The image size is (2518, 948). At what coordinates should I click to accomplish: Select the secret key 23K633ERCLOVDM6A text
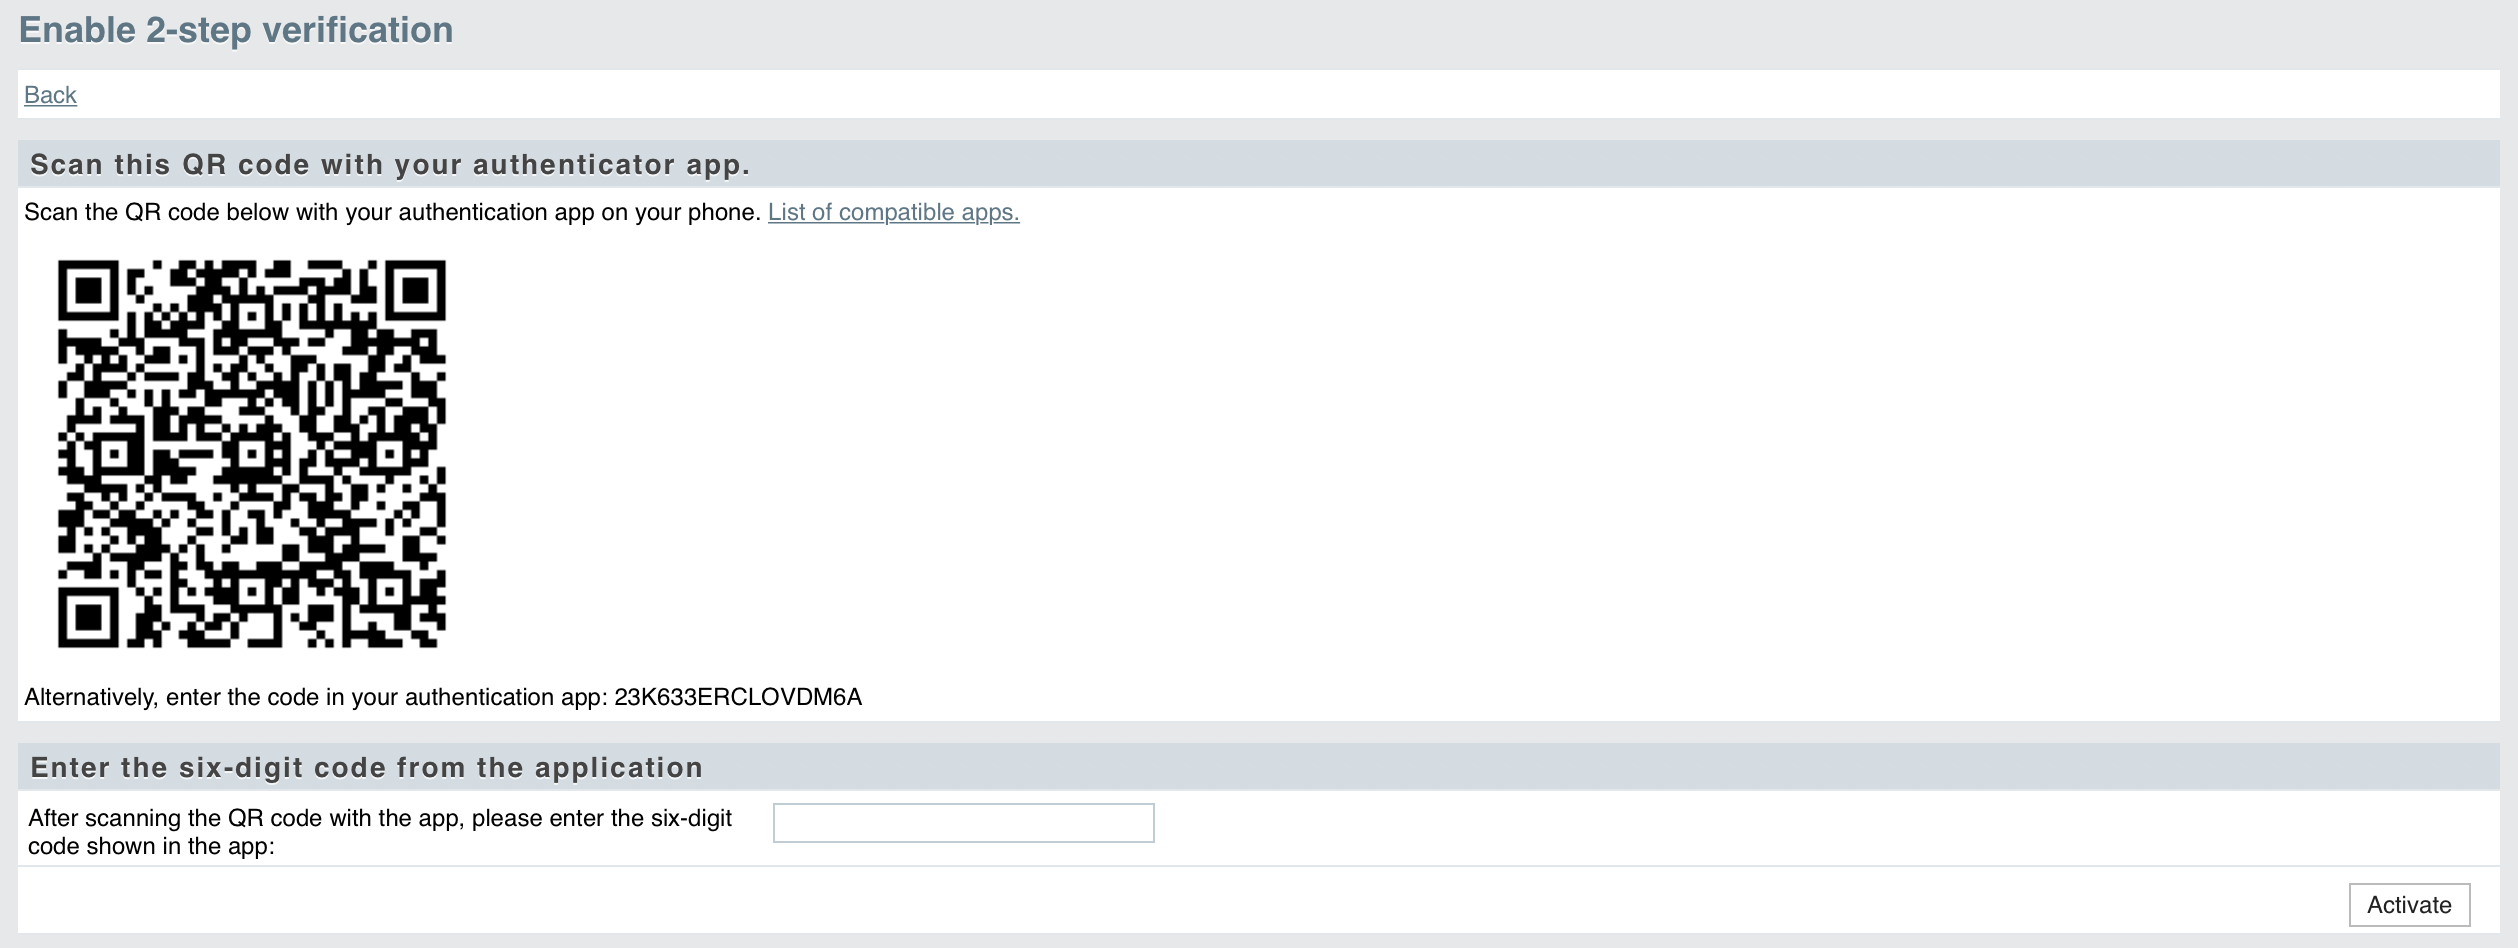pos(738,697)
